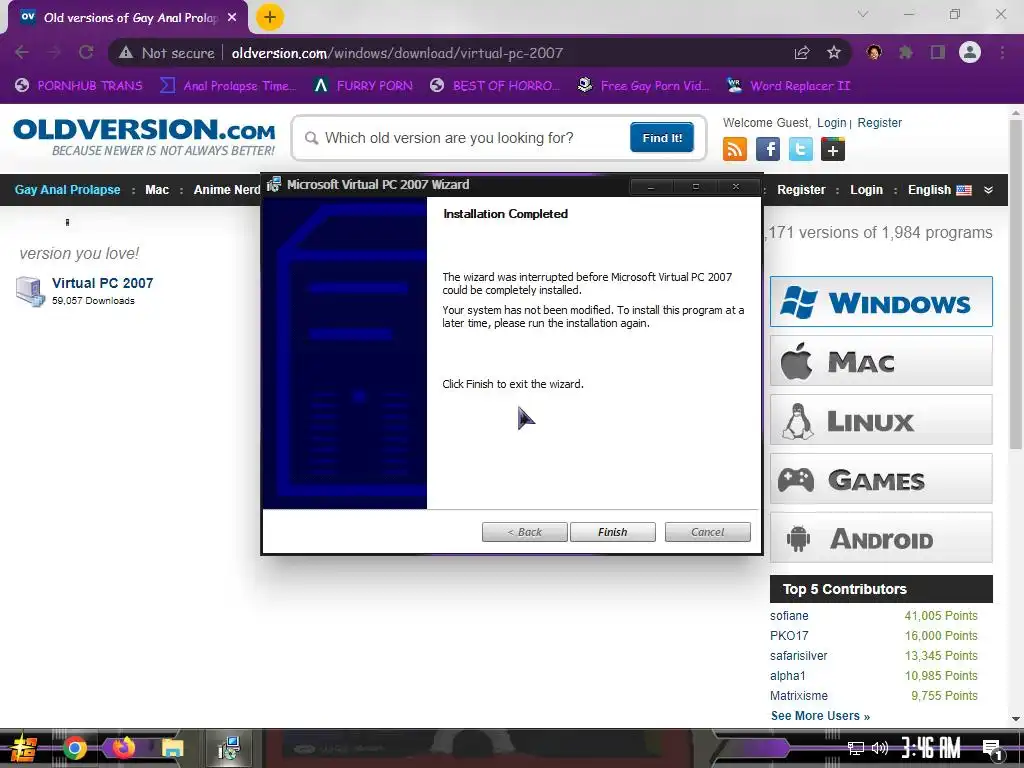Click the Virtual PC 2007 program icon
This screenshot has height=768, width=1024.
click(30, 291)
